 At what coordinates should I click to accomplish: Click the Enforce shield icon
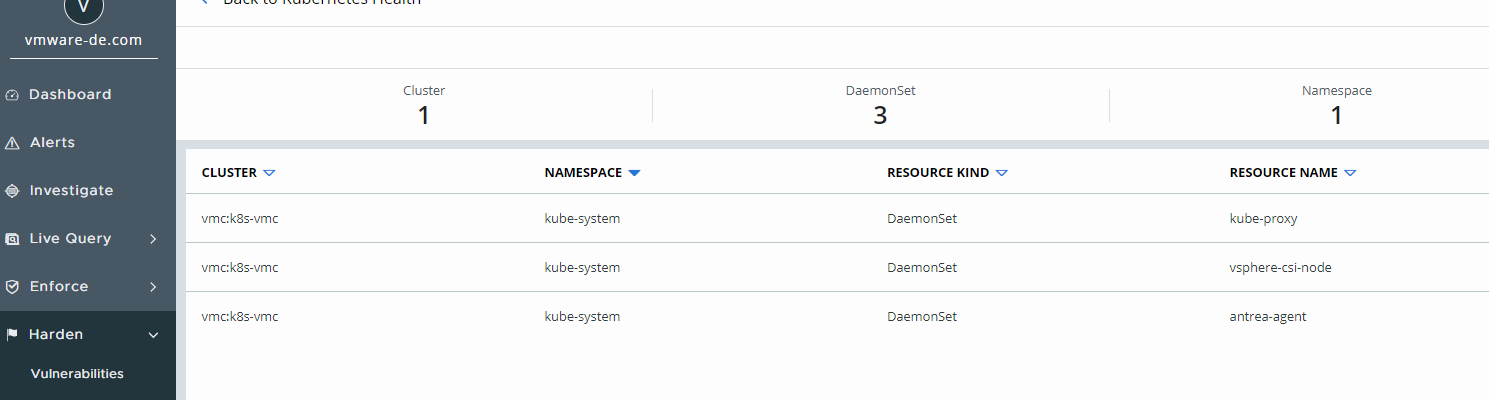(x=12, y=287)
